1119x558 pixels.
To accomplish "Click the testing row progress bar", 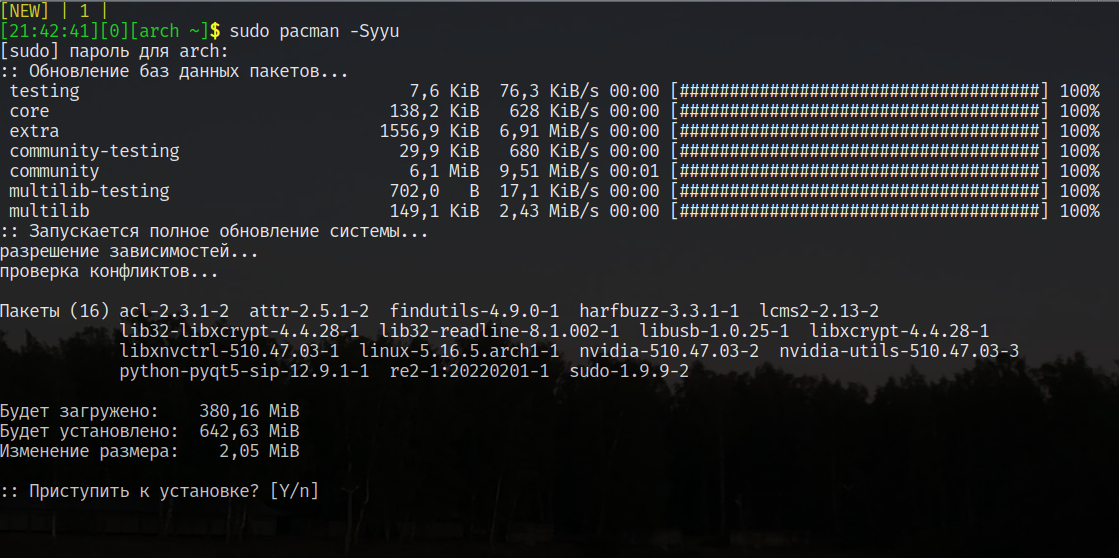I will pos(859,91).
